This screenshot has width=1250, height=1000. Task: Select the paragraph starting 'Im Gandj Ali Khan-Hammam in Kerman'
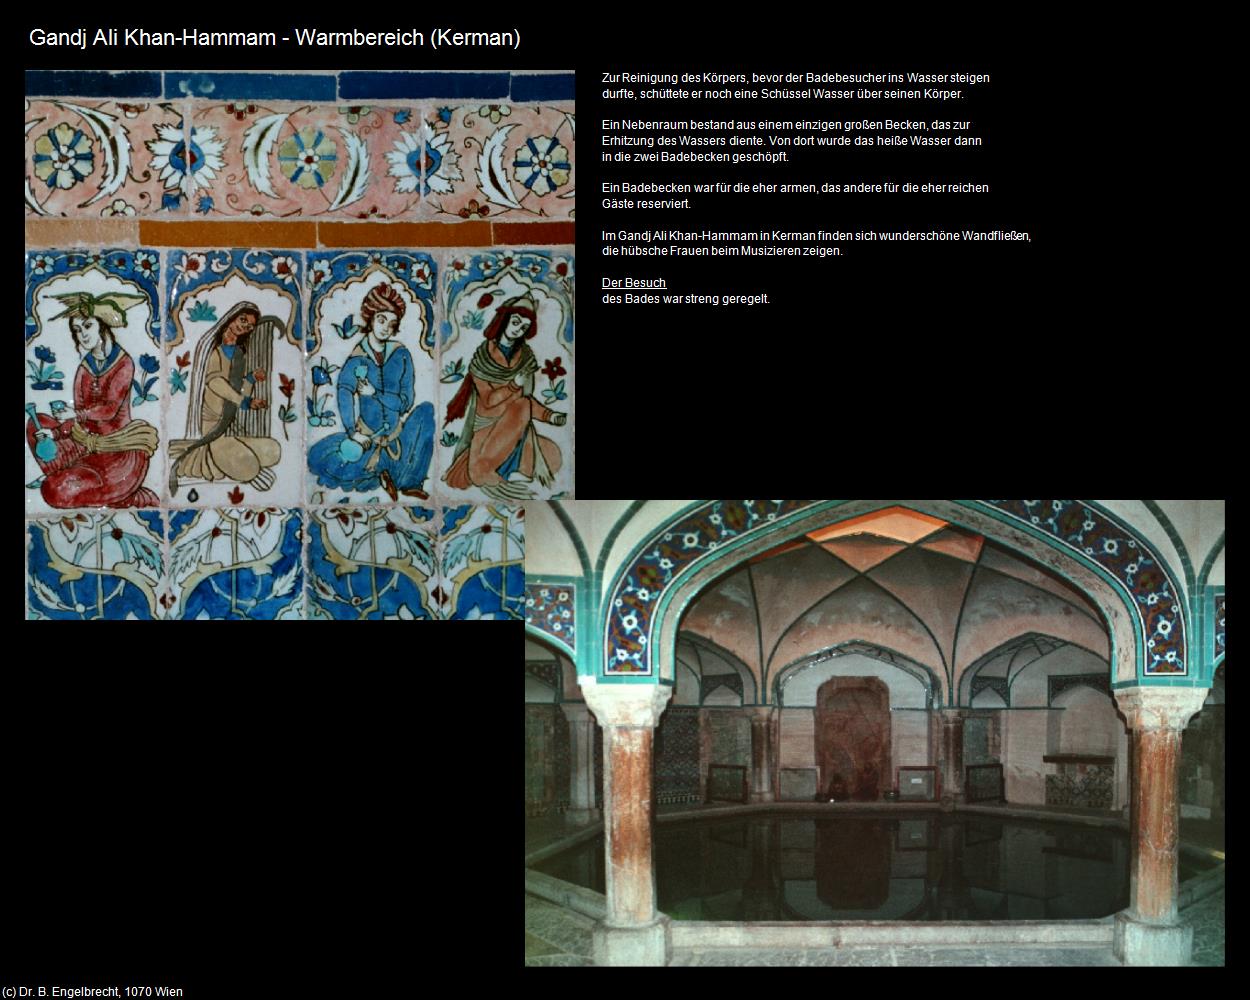point(816,243)
